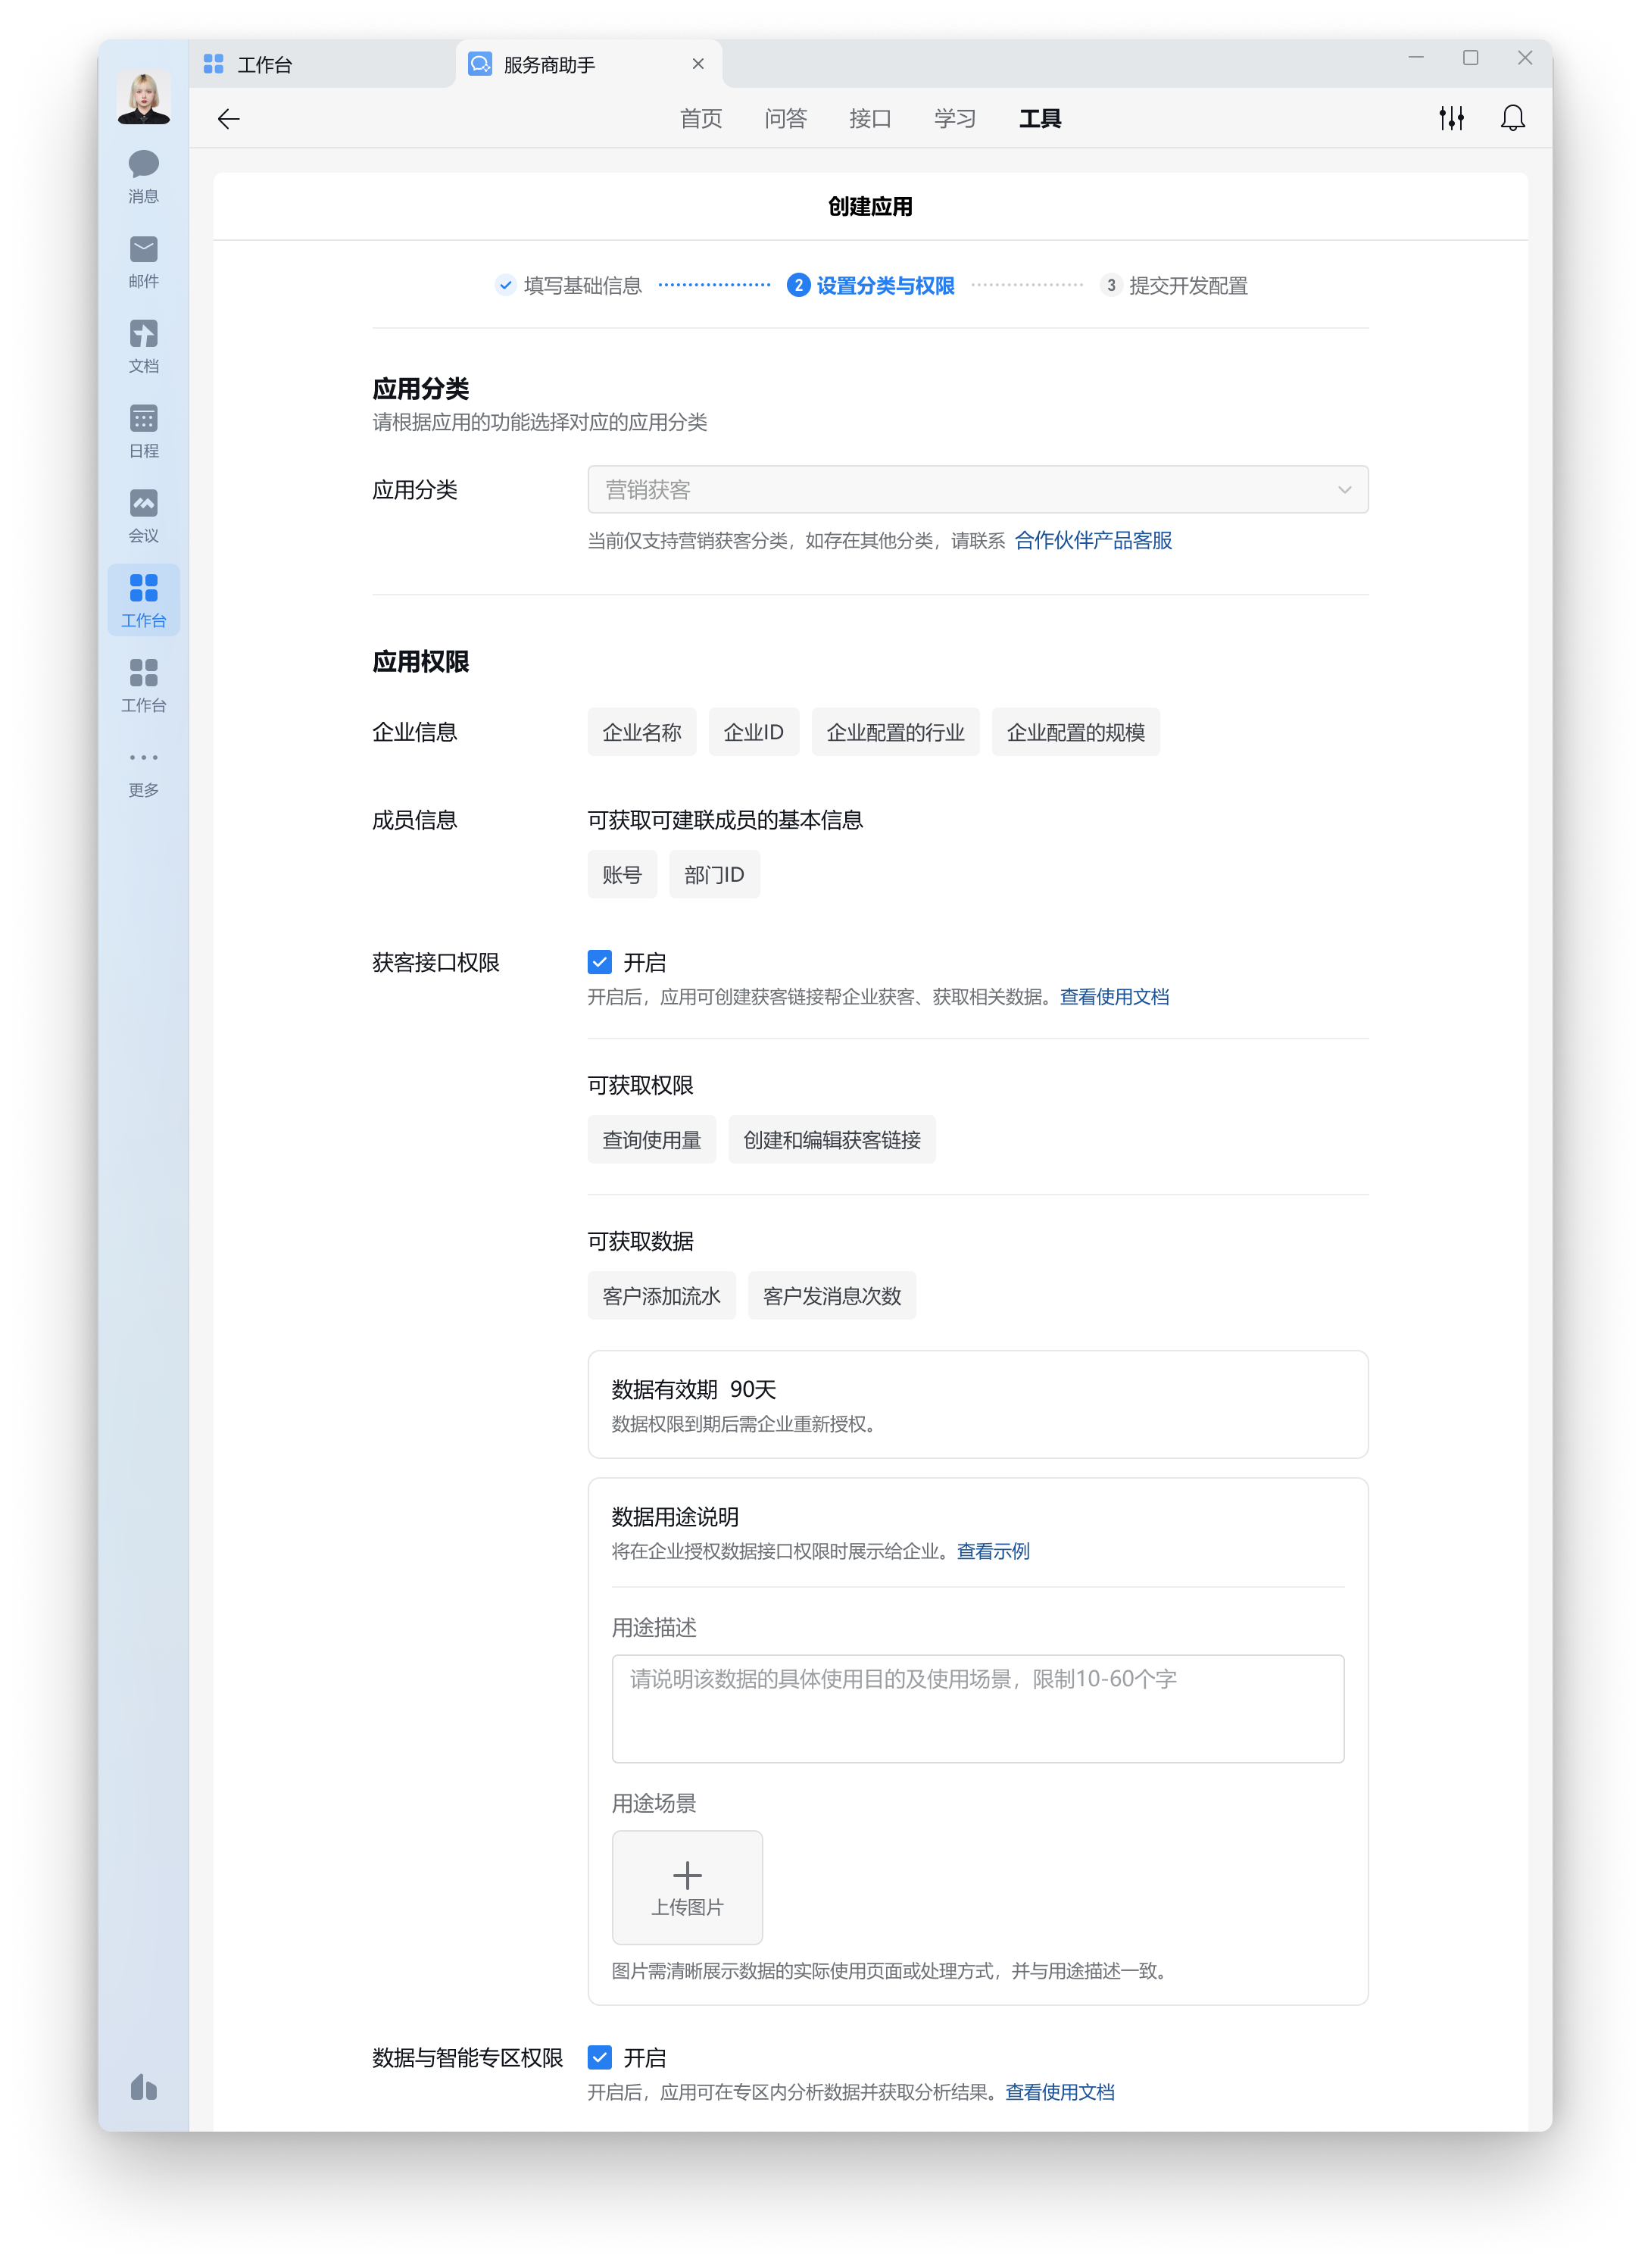
Task: Open the 邮件 mail sidebar icon
Action: [143, 250]
